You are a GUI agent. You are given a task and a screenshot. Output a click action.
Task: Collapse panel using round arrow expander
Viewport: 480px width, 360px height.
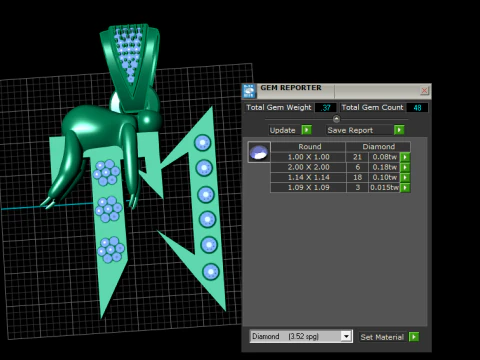coord(336,119)
